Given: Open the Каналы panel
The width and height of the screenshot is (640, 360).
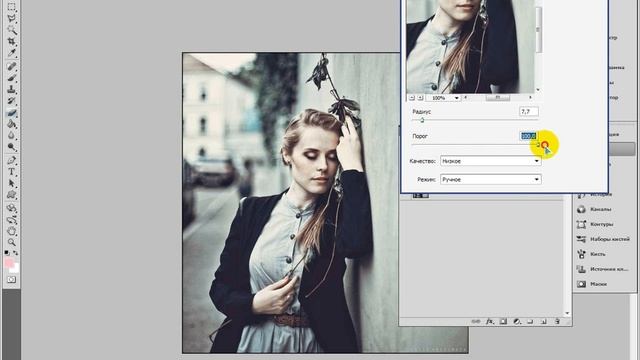Looking at the screenshot, I should pos(600,209).
